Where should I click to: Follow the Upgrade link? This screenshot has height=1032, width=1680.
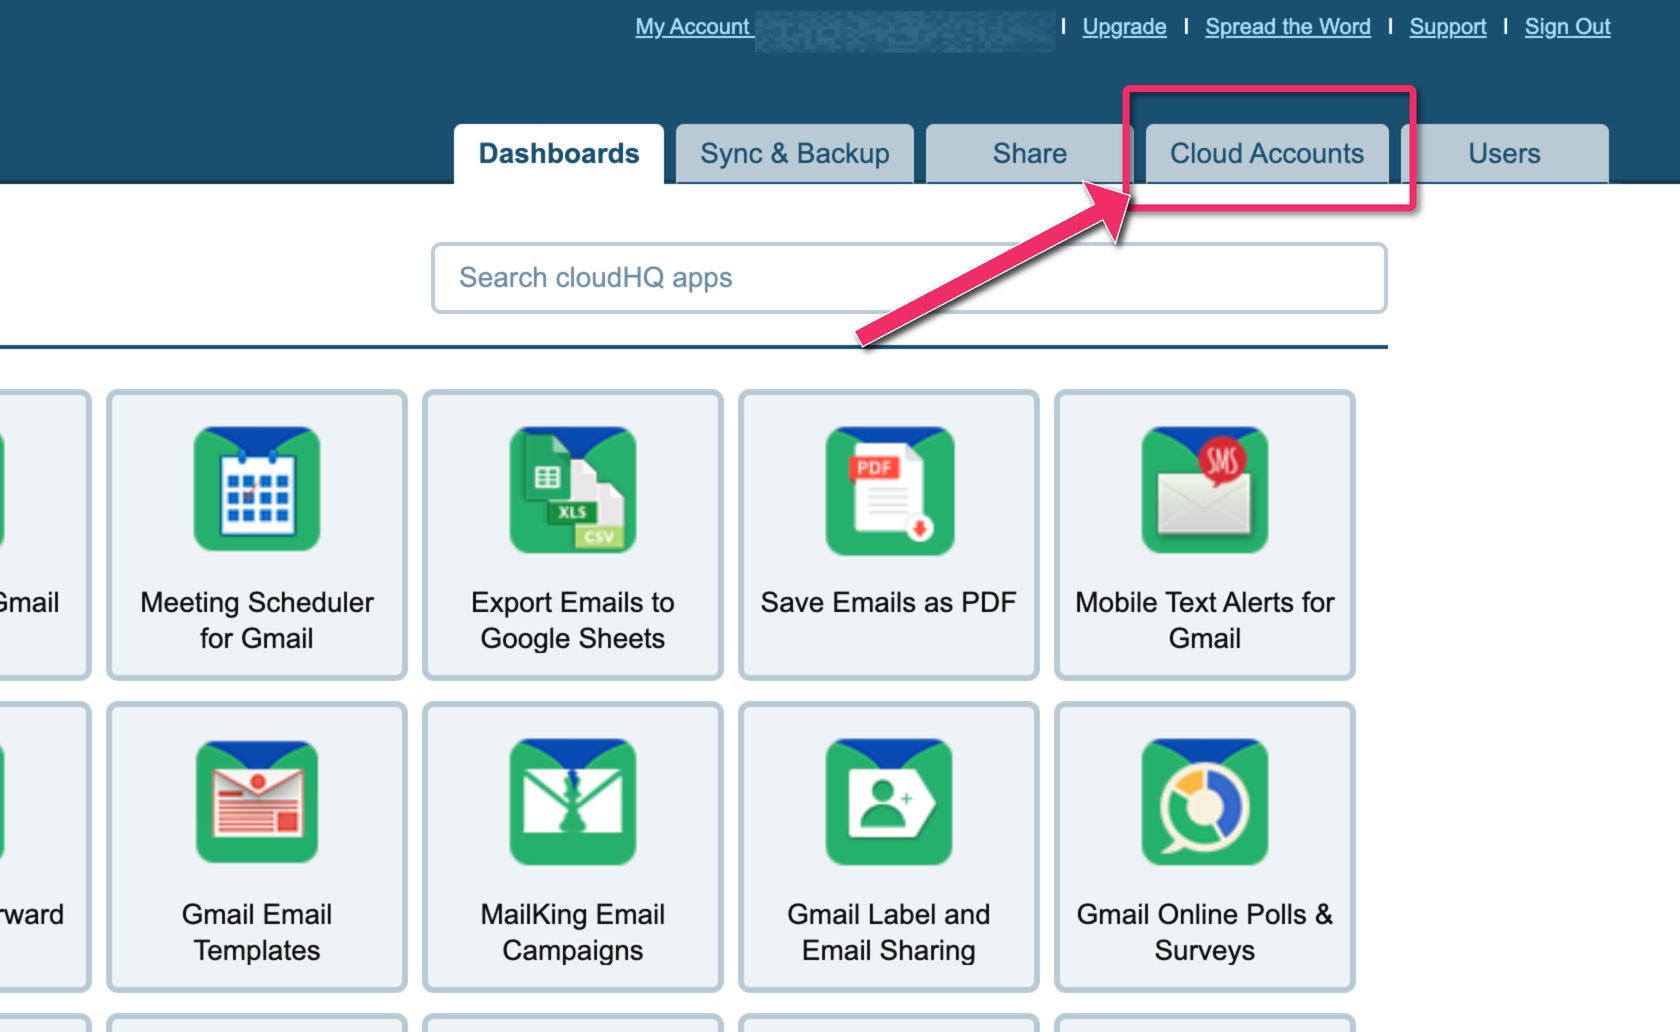pos(1124,27)
